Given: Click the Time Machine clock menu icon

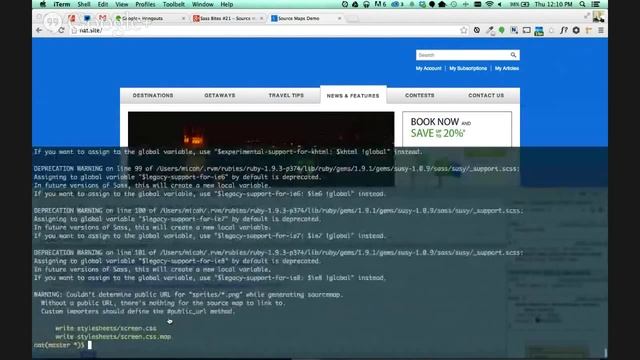Looking at the screenshot, I should 454,4.
